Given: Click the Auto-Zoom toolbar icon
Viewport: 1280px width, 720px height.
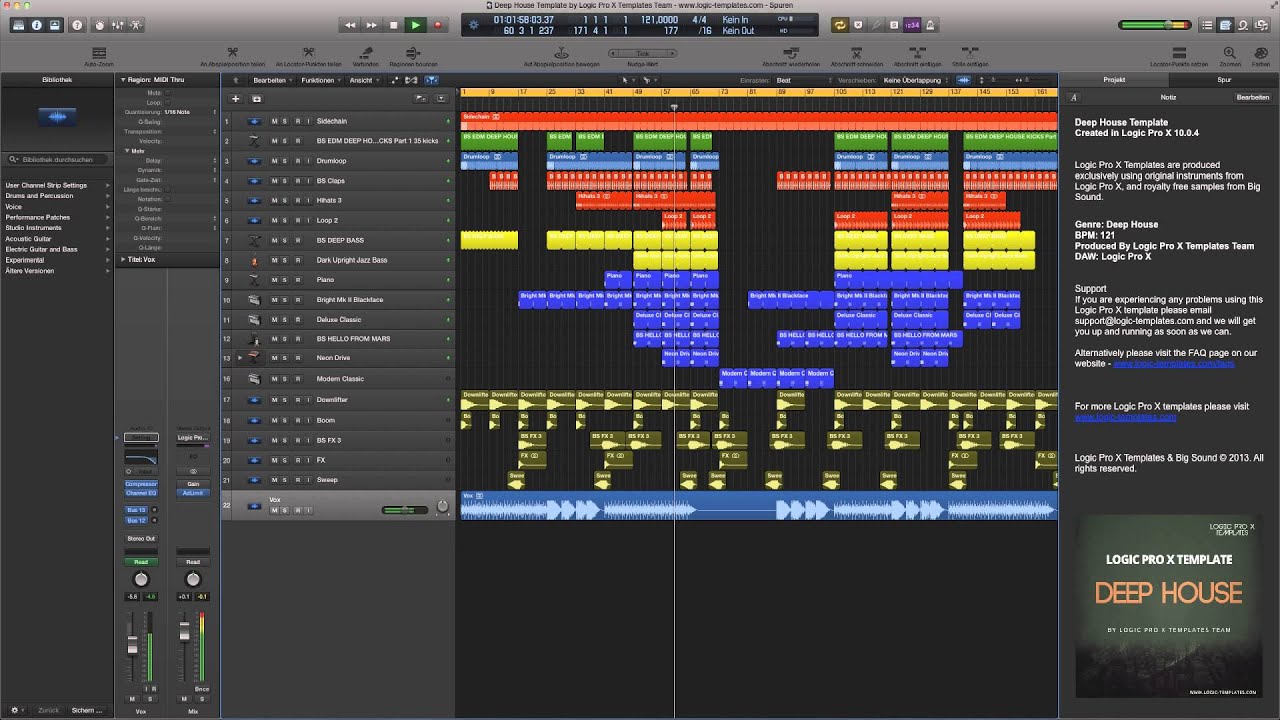Looking at the screenshot, I should (x=98, y=52).
